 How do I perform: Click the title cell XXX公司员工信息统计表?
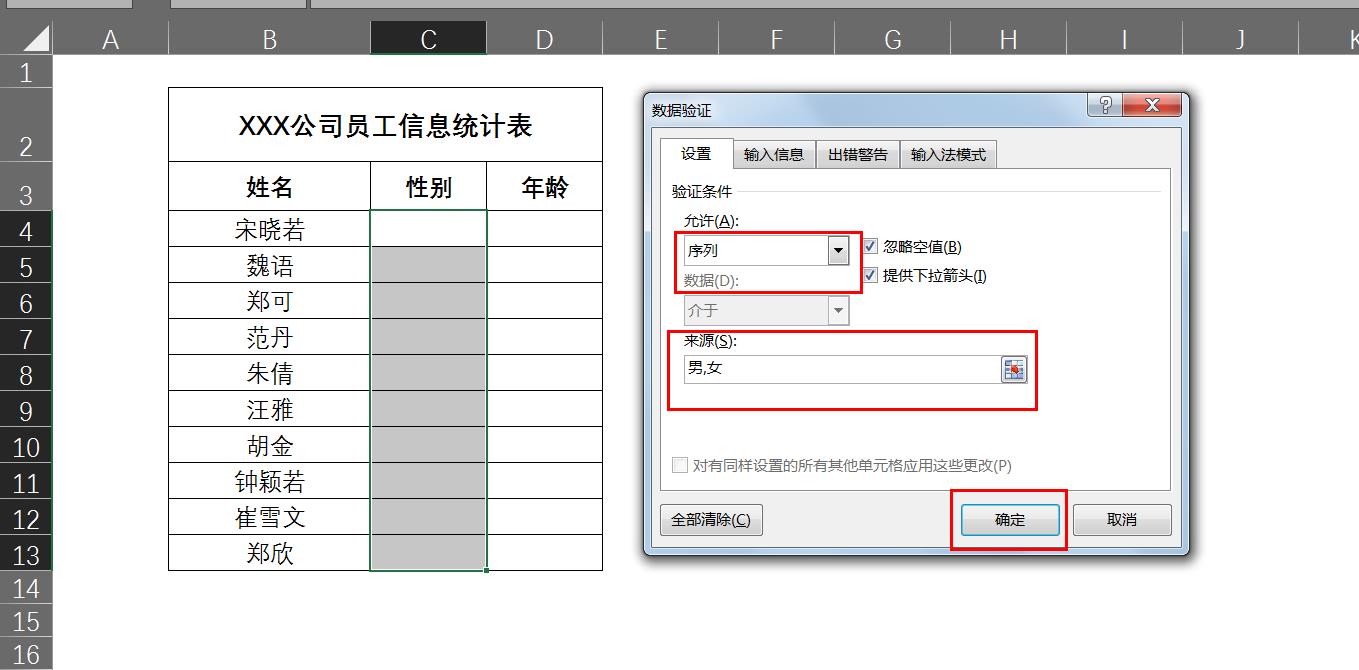(x=386, y=125)
